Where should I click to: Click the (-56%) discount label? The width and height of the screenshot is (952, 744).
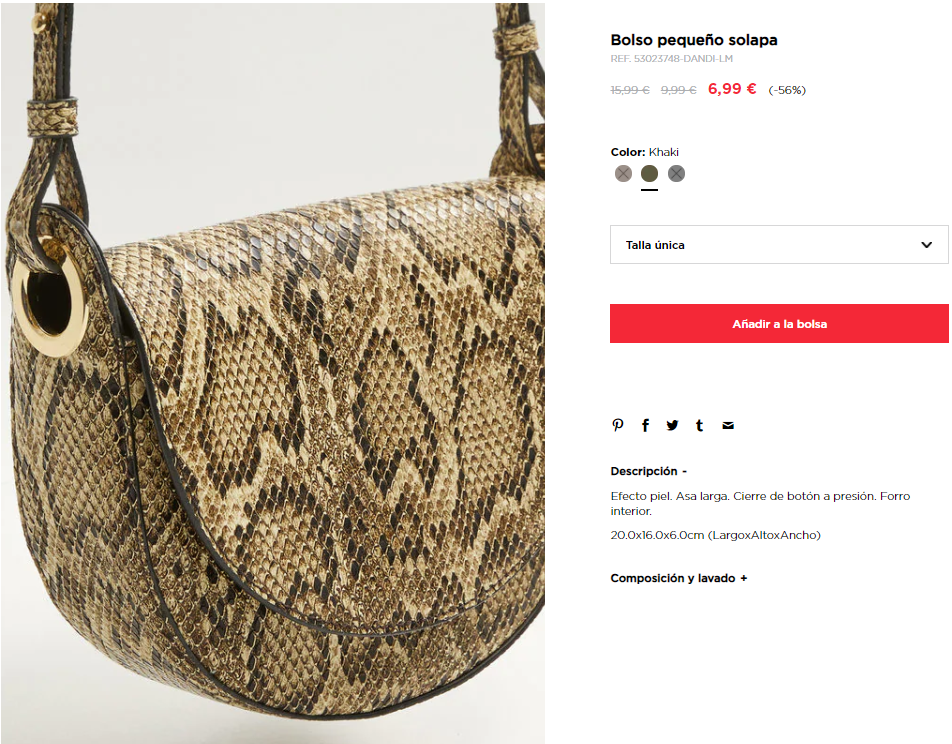(x=787, y=90)
